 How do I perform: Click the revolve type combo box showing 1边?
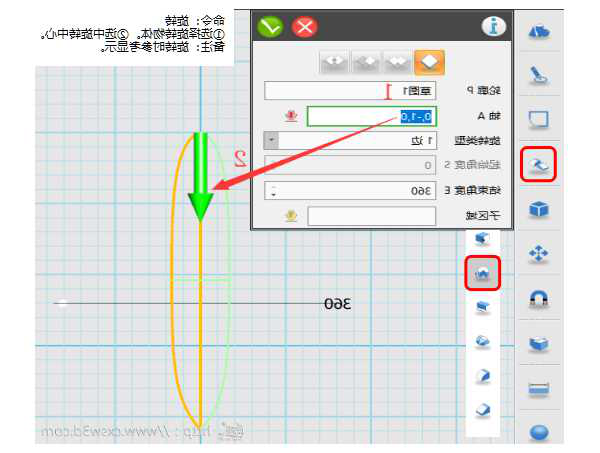click(x=350, y=141)
